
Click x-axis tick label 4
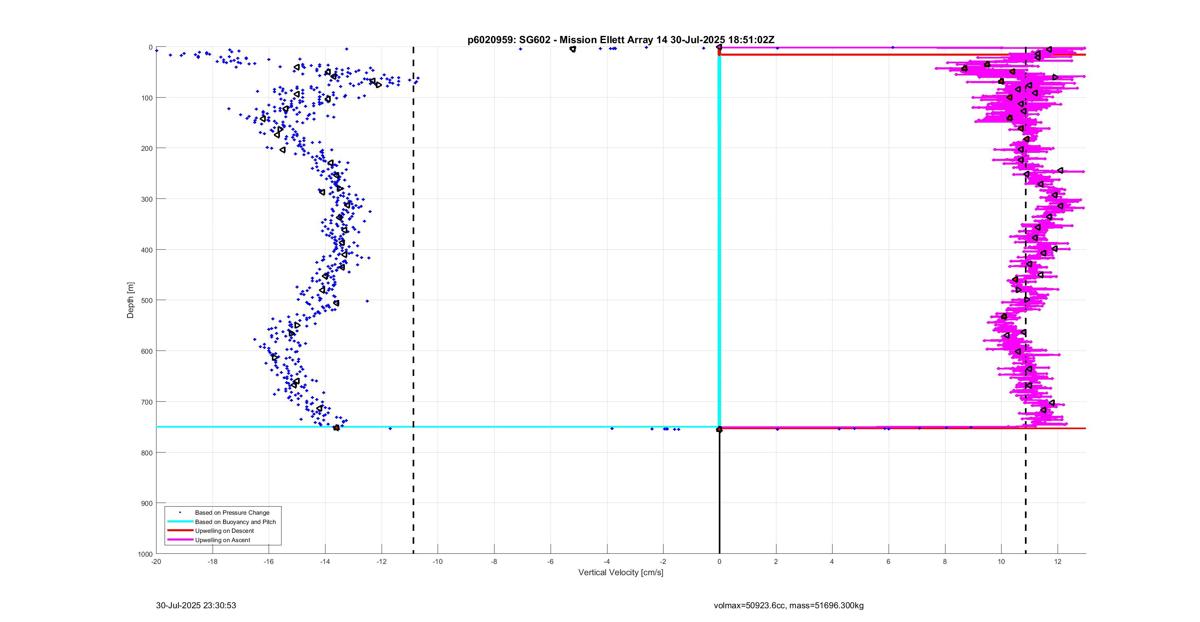coord(832,561)
